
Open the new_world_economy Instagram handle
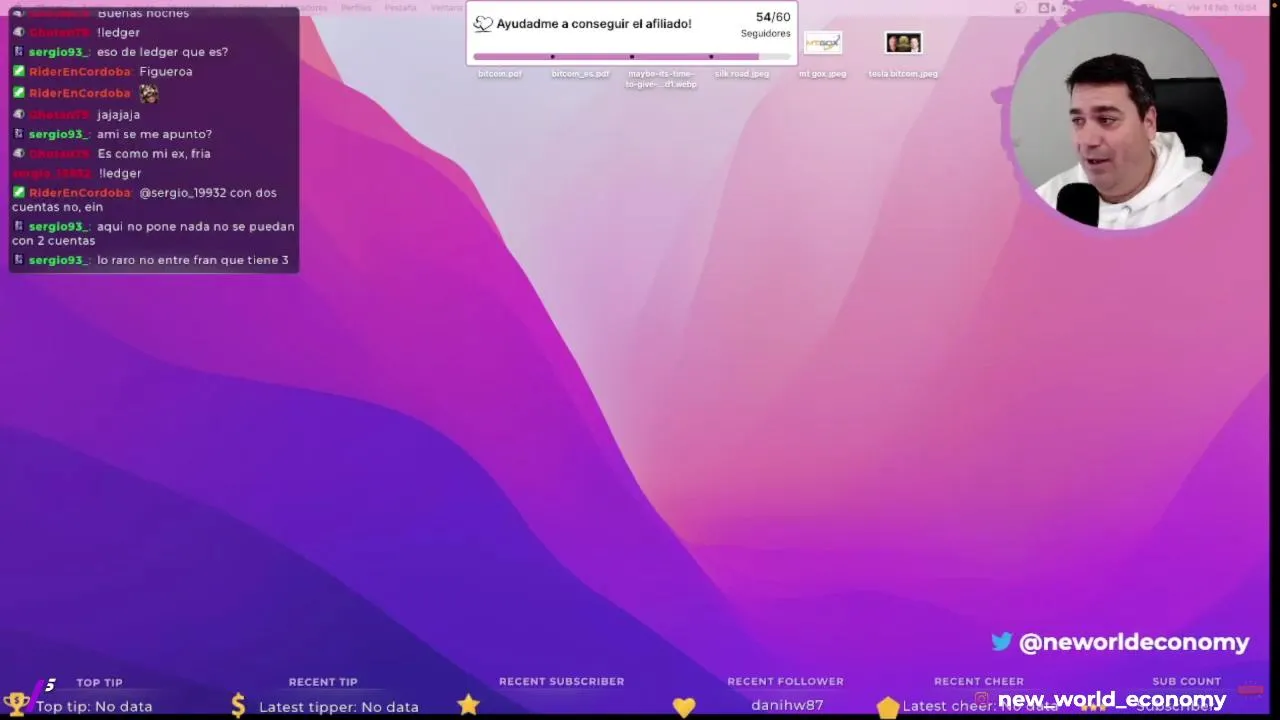pos(1112,700)
